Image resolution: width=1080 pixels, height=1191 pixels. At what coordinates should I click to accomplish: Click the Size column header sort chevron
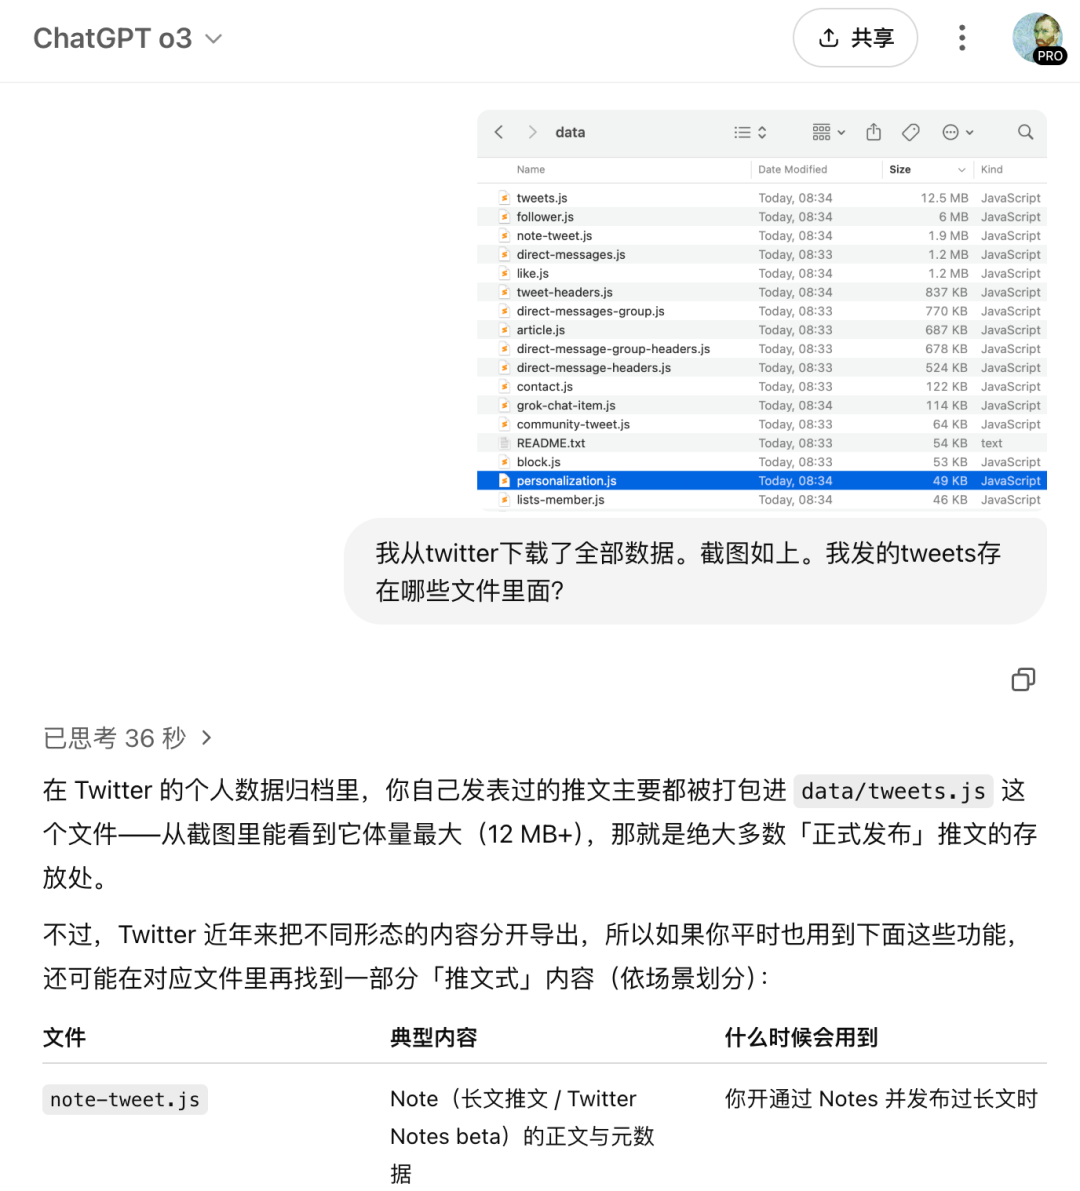962,169
